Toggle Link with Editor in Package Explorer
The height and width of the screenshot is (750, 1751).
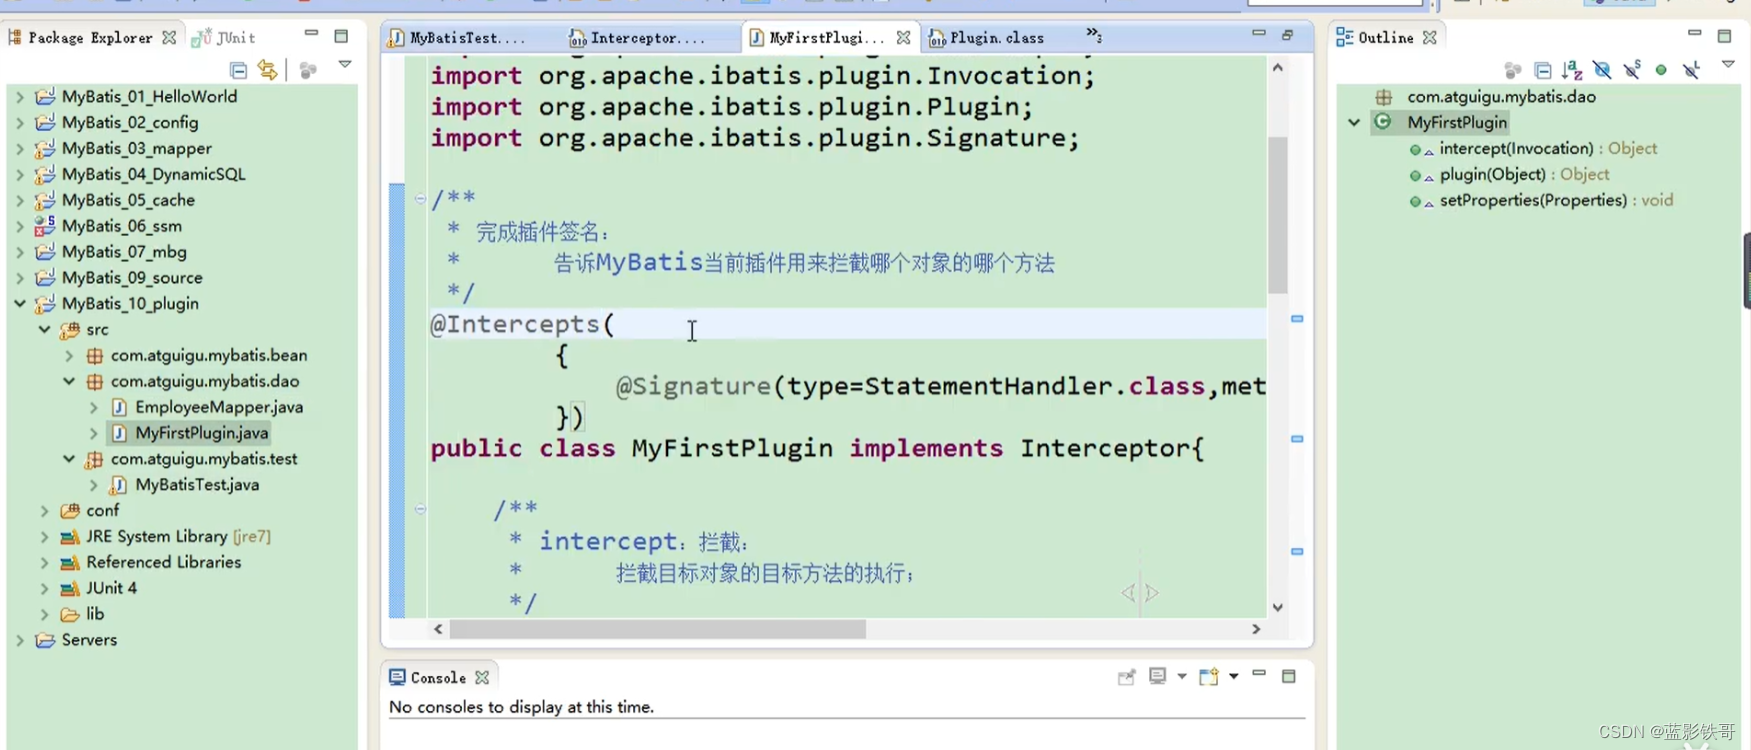[x=267, y=70]
